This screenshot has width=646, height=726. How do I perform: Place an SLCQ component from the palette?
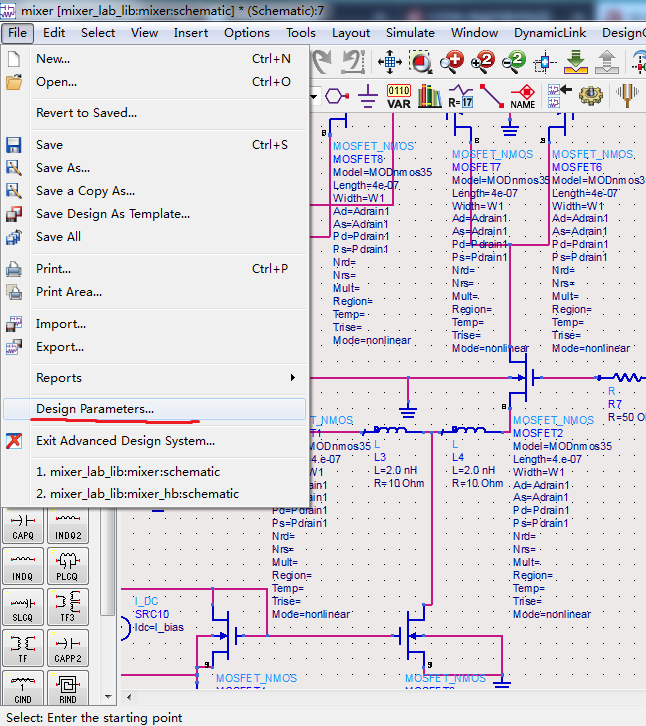coord(23,607)
